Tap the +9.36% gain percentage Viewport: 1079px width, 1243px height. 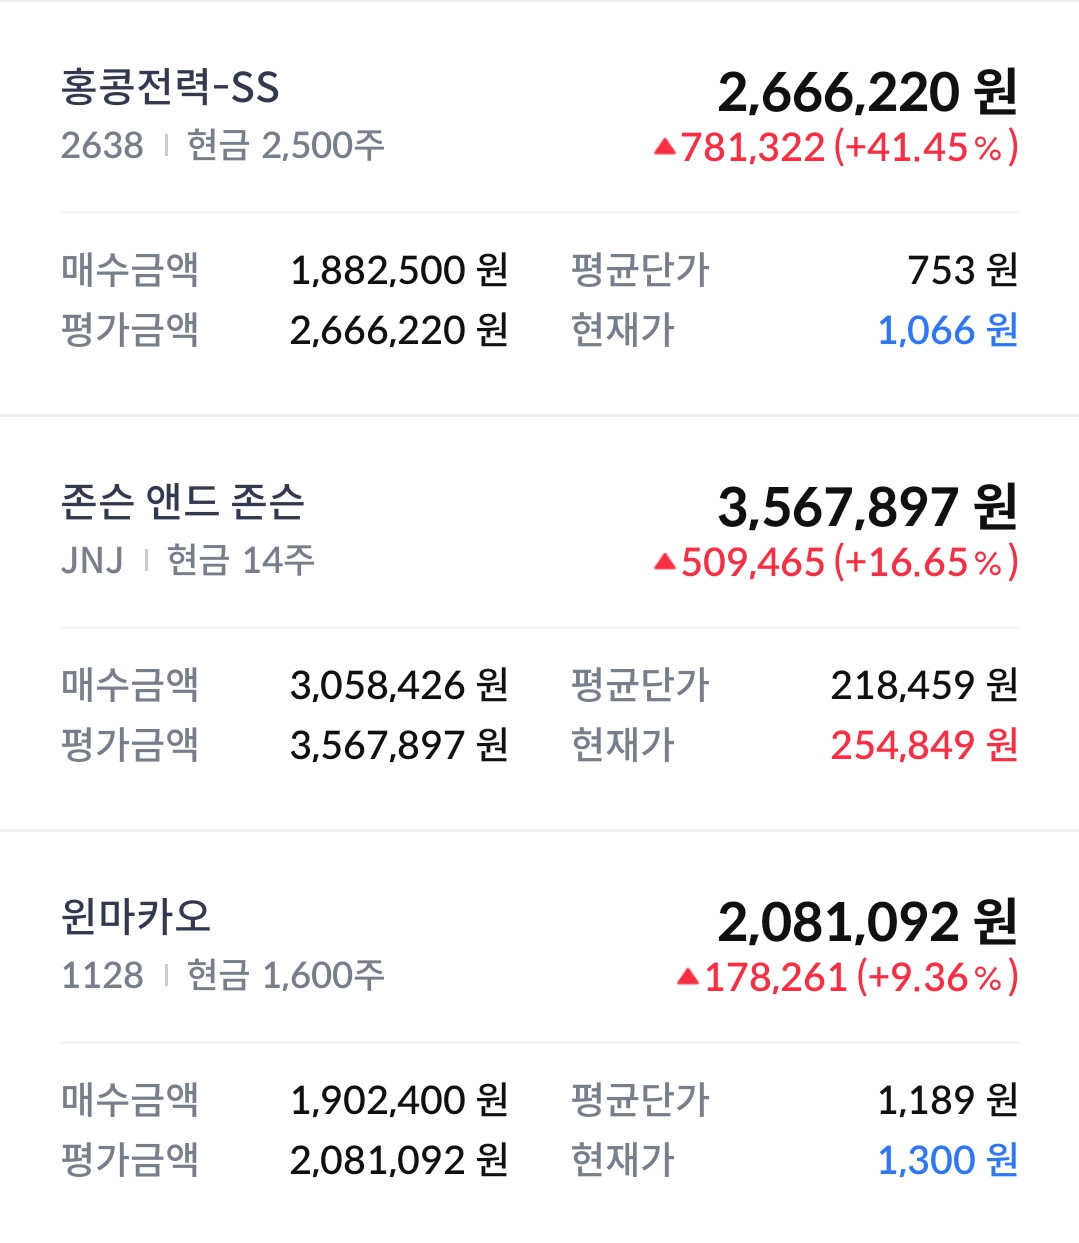[937, 977]
